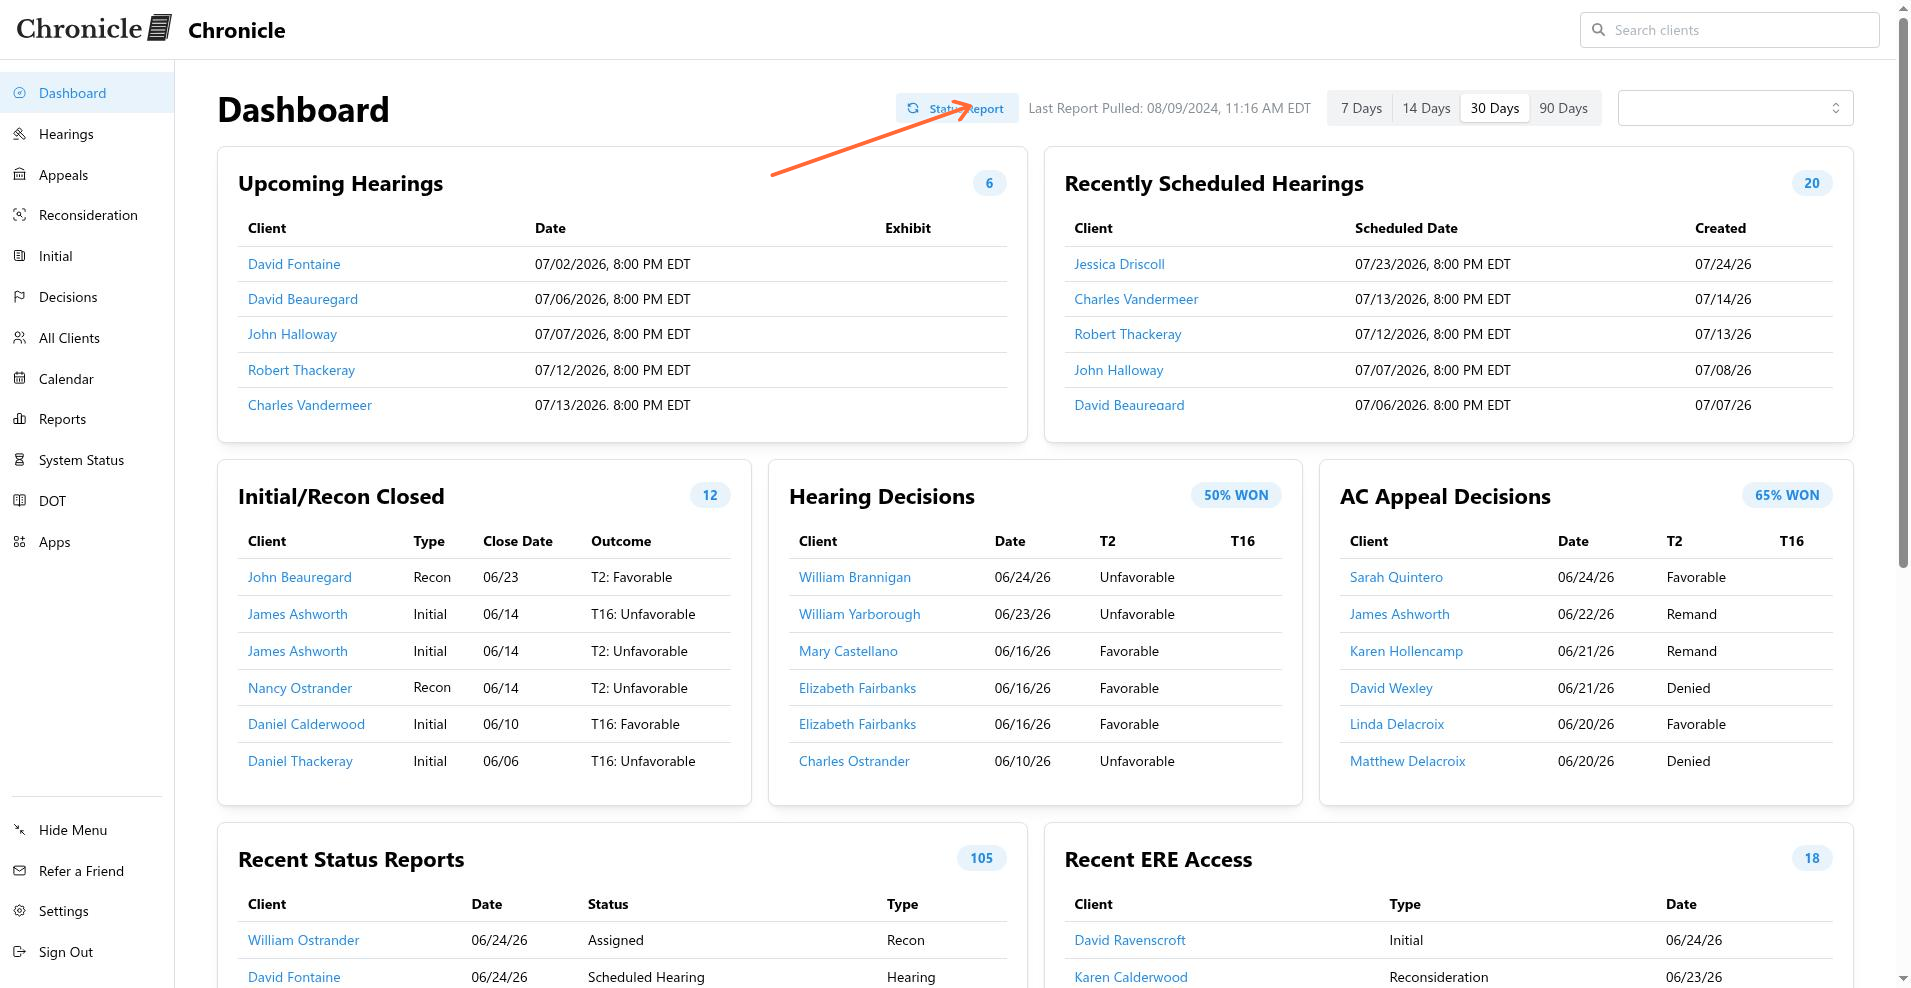This screenshot has width=1911, height=988.
Task: Click the Hide Menu collapse icon
Action: click(x=19, y=830)
